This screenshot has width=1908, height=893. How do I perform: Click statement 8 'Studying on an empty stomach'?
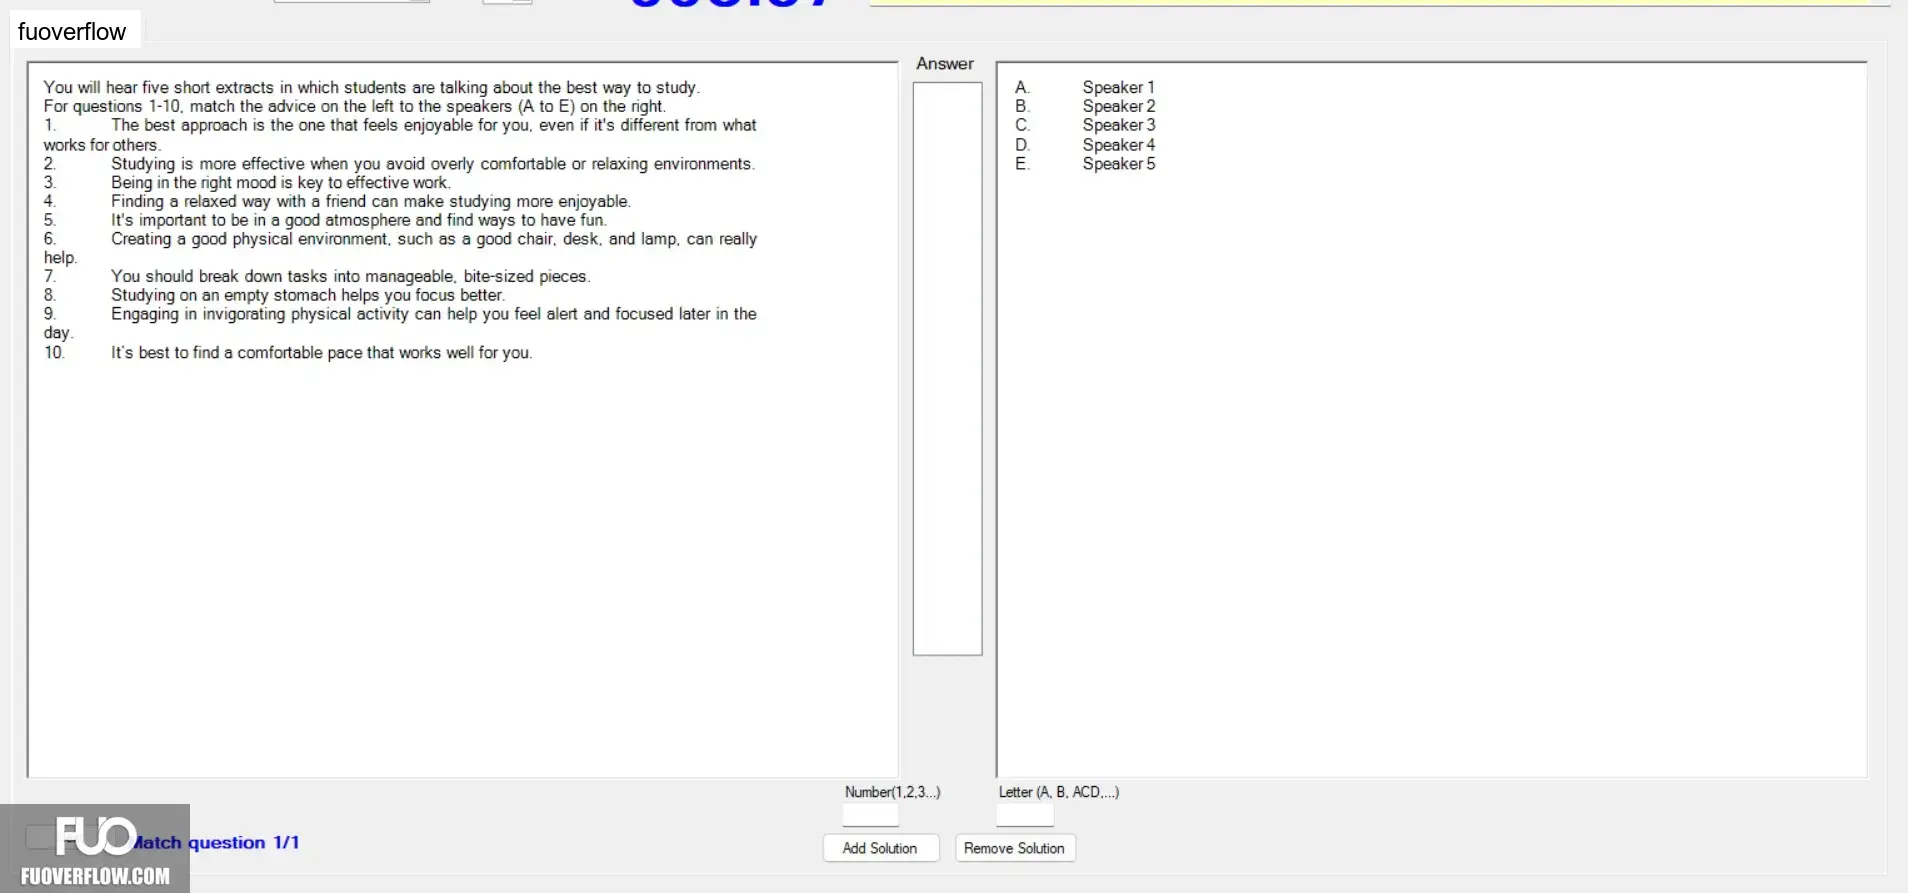pos(274,295)
